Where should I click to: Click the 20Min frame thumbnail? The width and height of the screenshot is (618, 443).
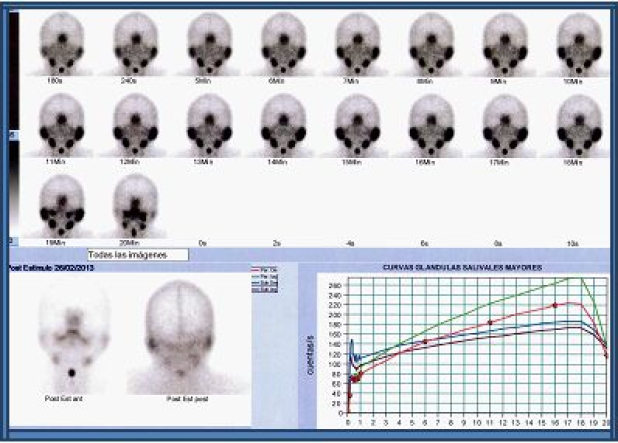point(135,208)
